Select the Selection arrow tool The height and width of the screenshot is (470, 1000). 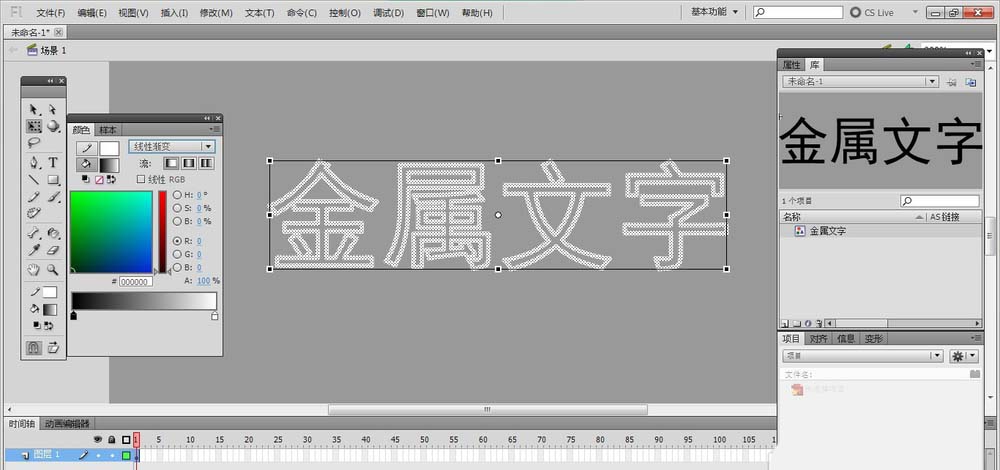point(34,110)
